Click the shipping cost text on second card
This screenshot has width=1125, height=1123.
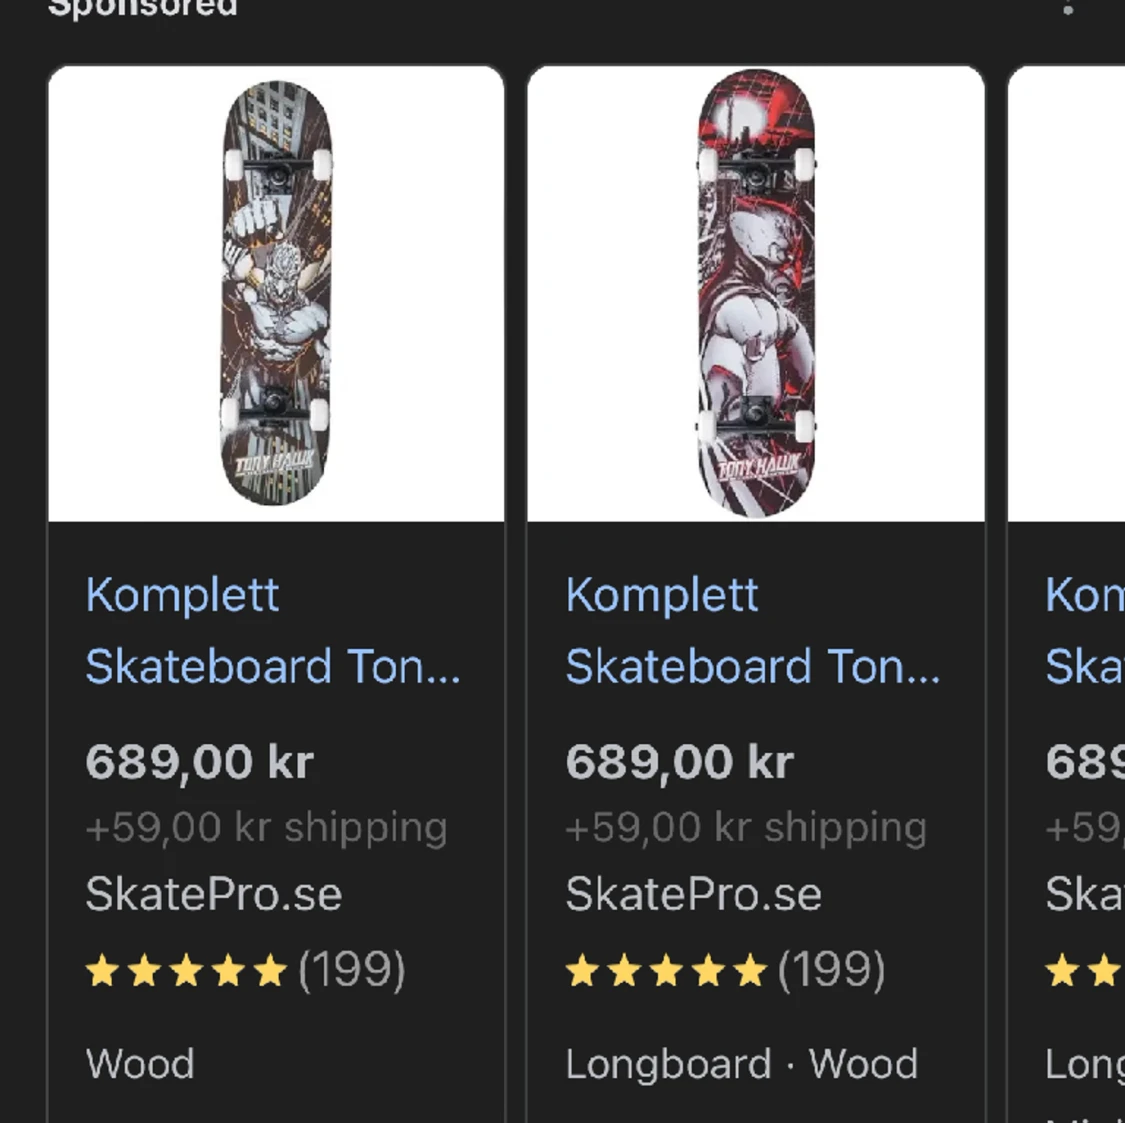tap(745, 827)
